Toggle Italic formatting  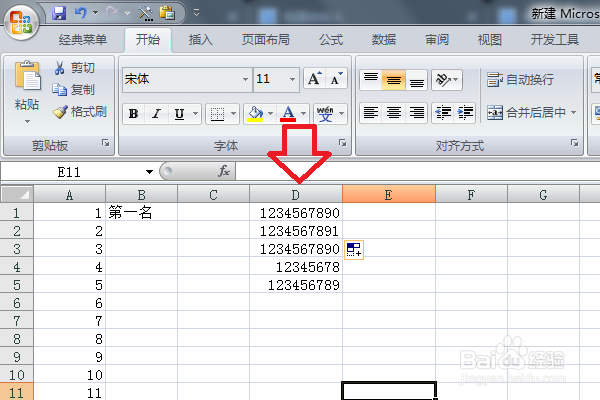156,114
